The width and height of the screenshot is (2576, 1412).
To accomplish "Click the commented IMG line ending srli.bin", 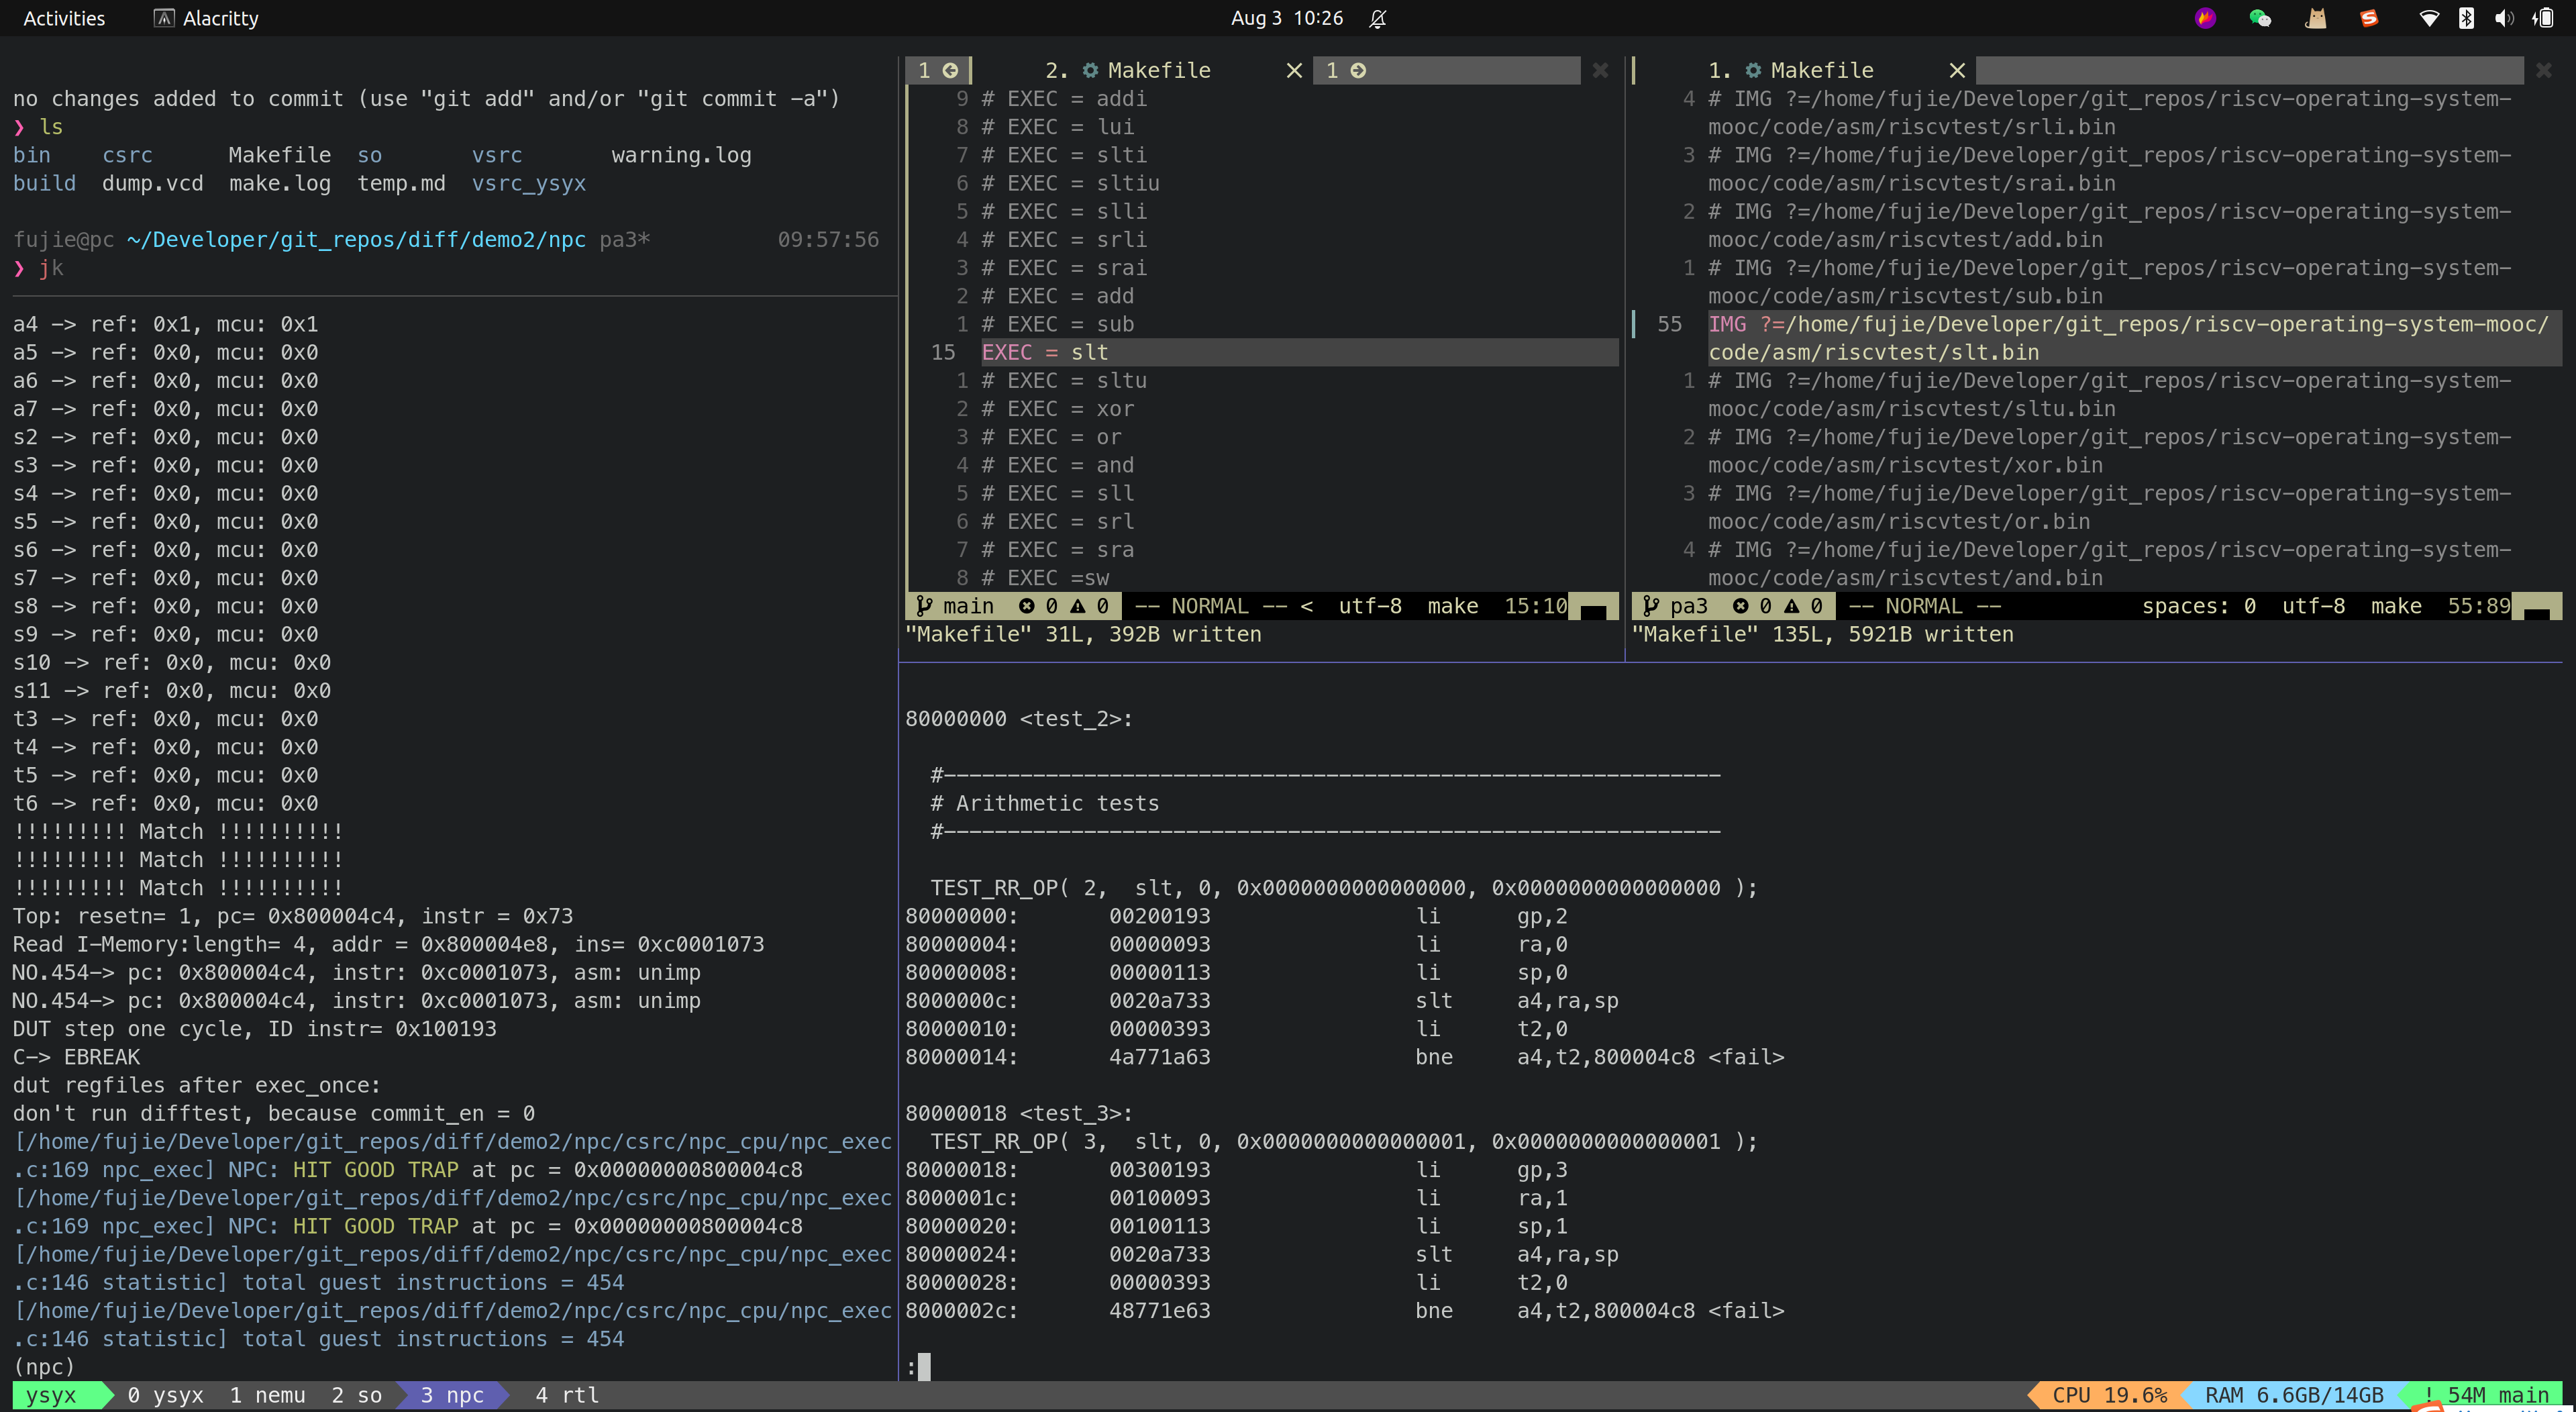I will point(2110,113).
